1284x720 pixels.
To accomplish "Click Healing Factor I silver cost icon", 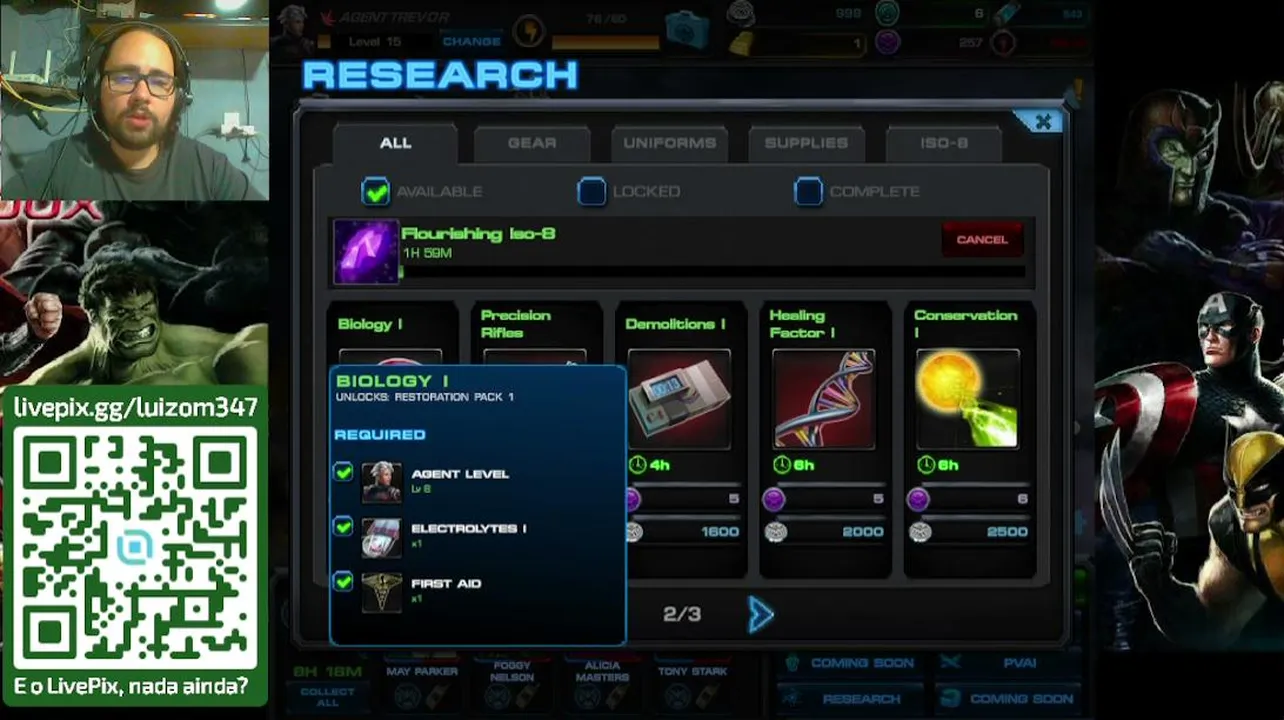I will tap(775, 532).
